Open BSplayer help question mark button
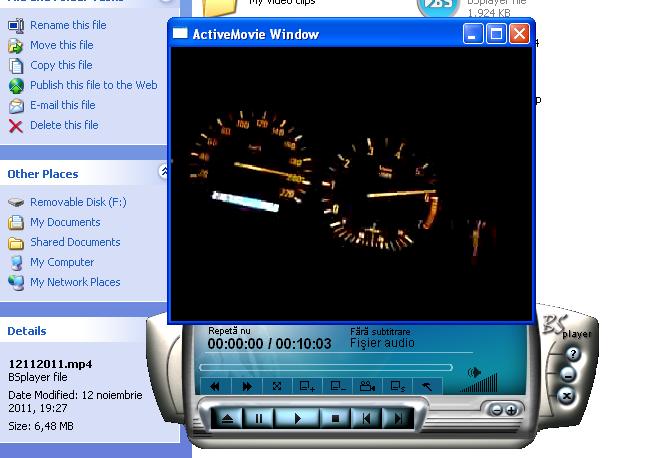Viewport: 656px width, 458px height. point(573,354)
